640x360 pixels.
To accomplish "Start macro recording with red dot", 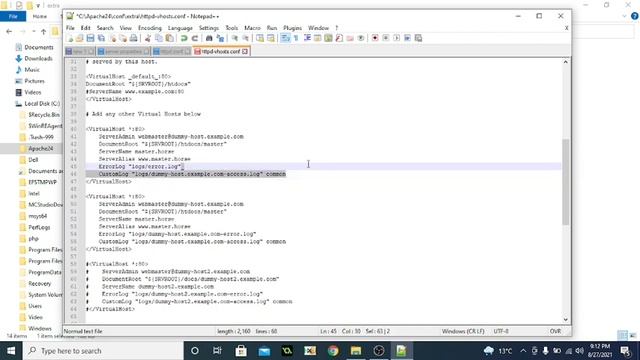I will click(375, 38).
